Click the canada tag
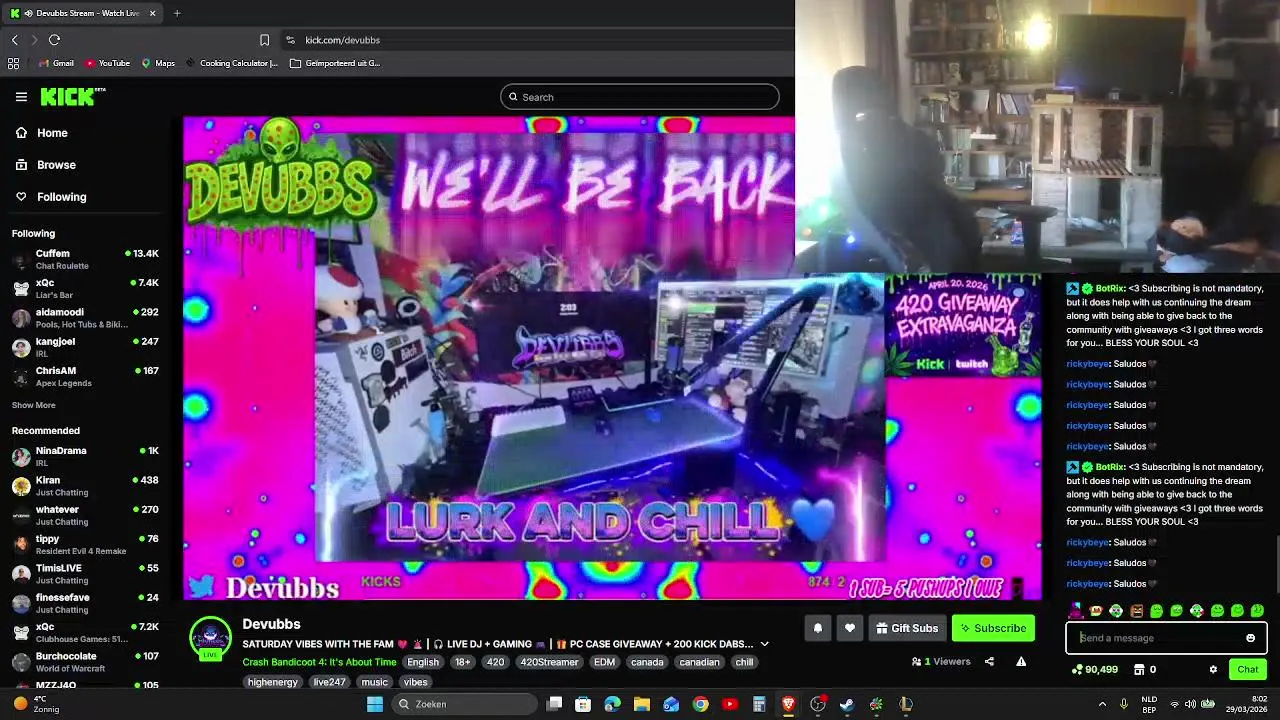 point(647,662)
